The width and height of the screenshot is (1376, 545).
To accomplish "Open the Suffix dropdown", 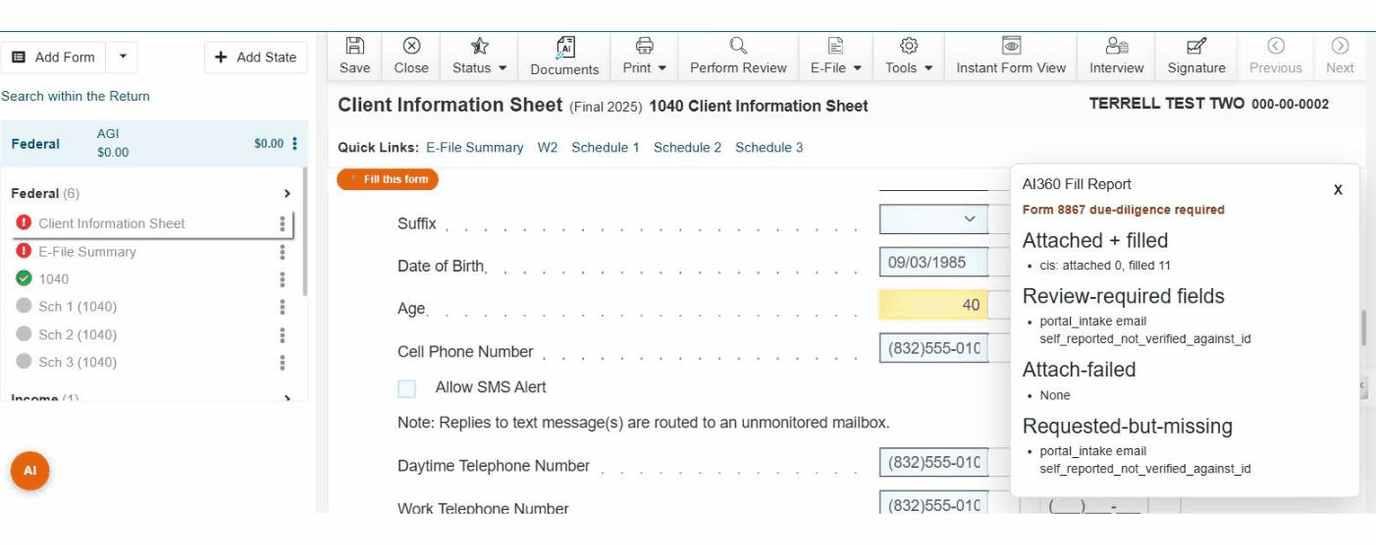I will click(933, 219).
